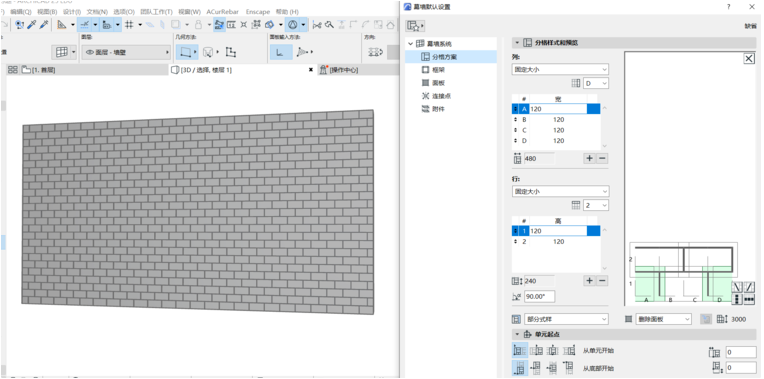Open the column 固定大小 dropdown
The height and width of the screenshot is (379, 764).
pos(560,70)
